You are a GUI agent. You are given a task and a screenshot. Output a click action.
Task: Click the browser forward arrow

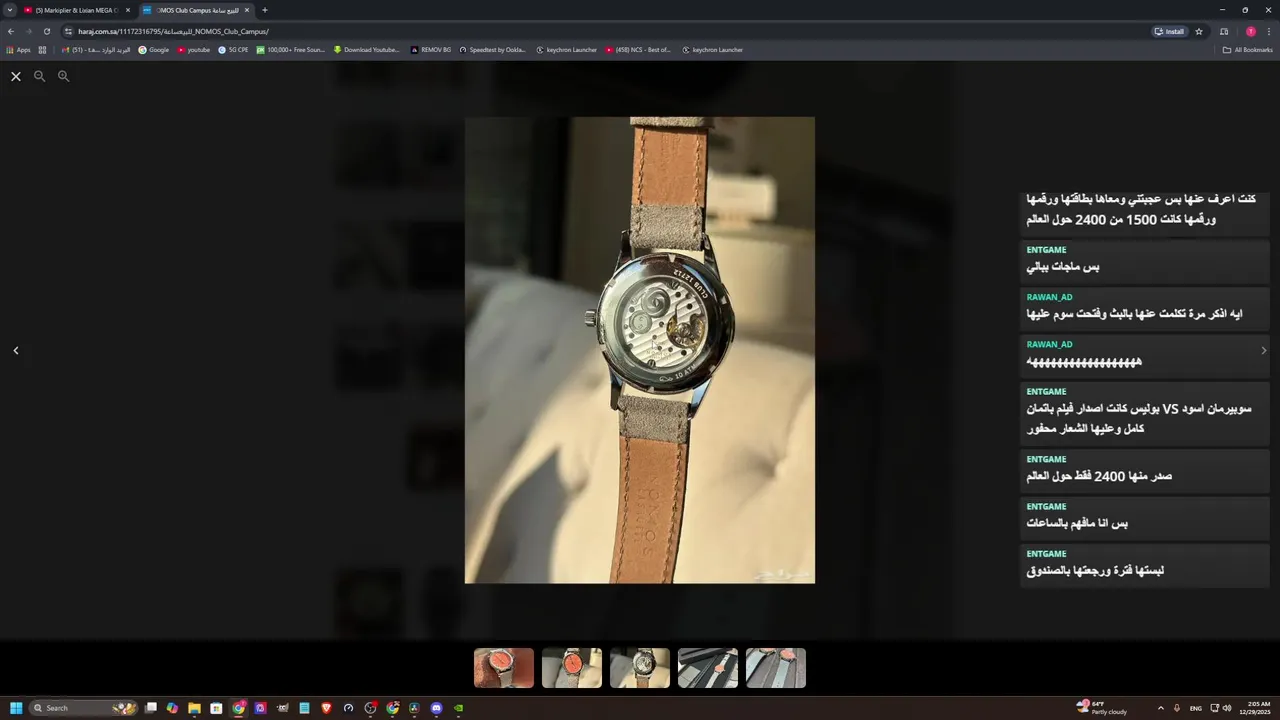click(x=28, y=31)
